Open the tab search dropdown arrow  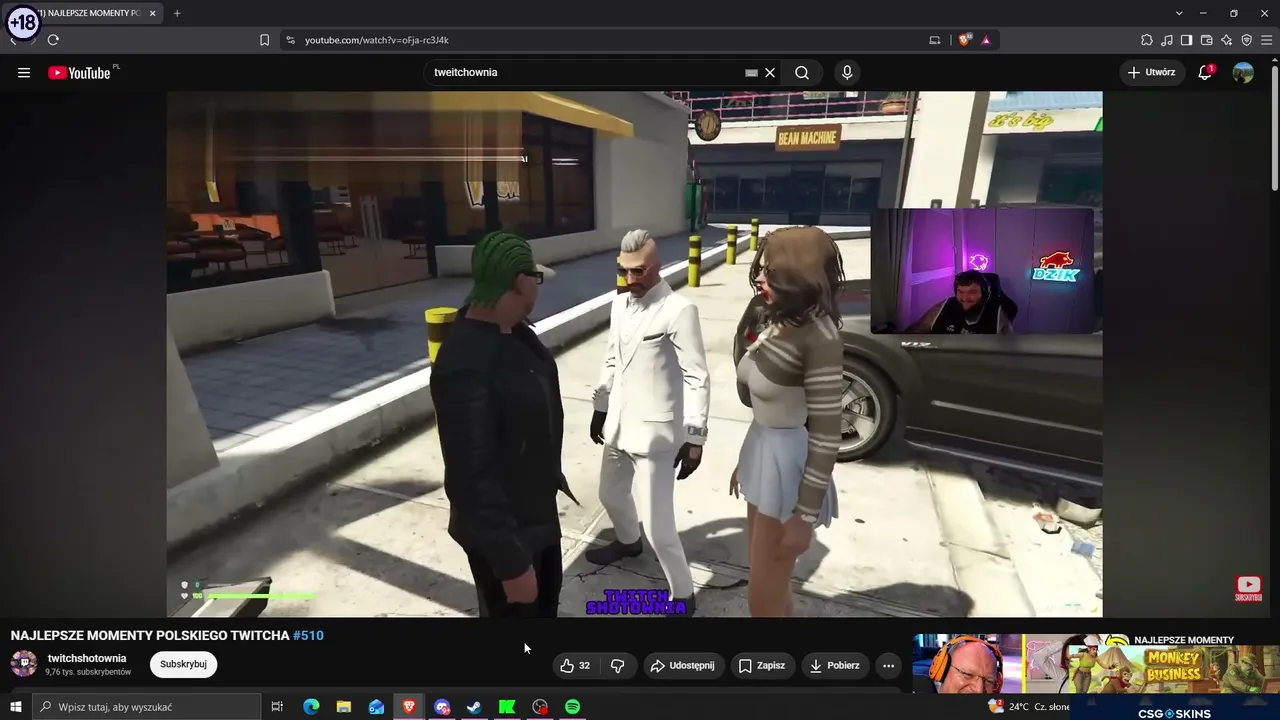[x=1179, y=13]
